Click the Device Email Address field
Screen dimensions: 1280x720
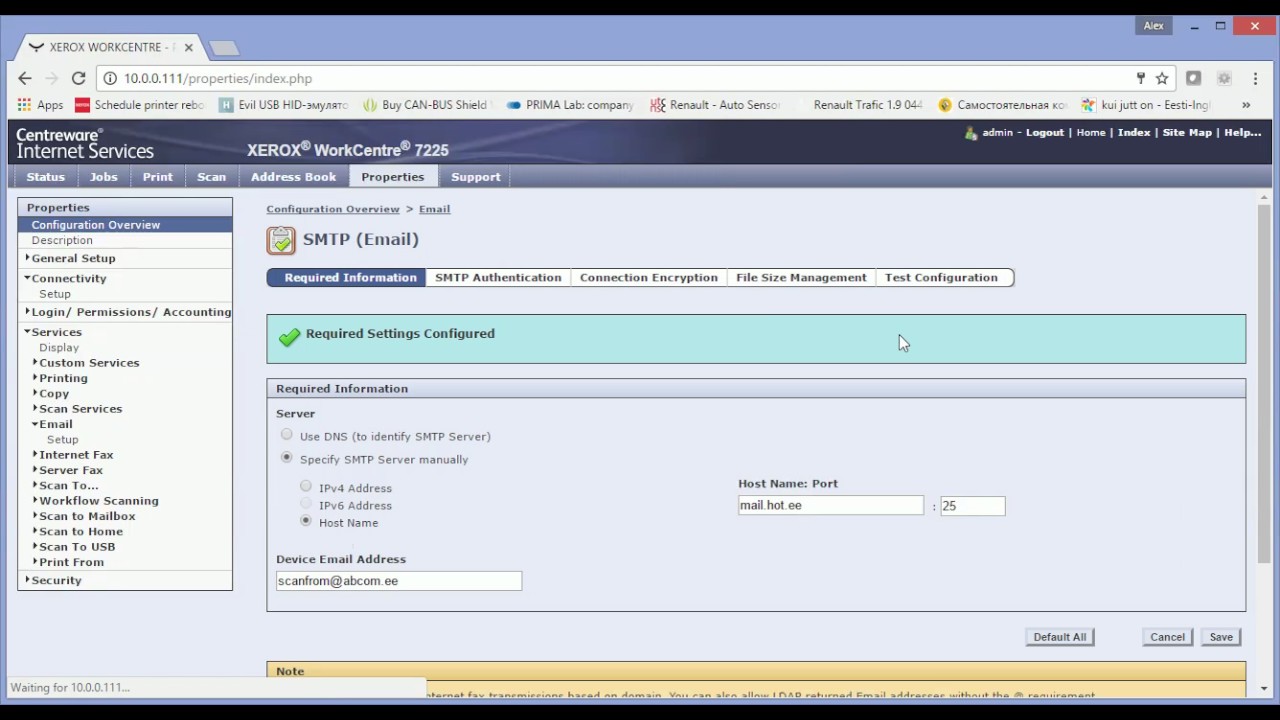(398, 581)
